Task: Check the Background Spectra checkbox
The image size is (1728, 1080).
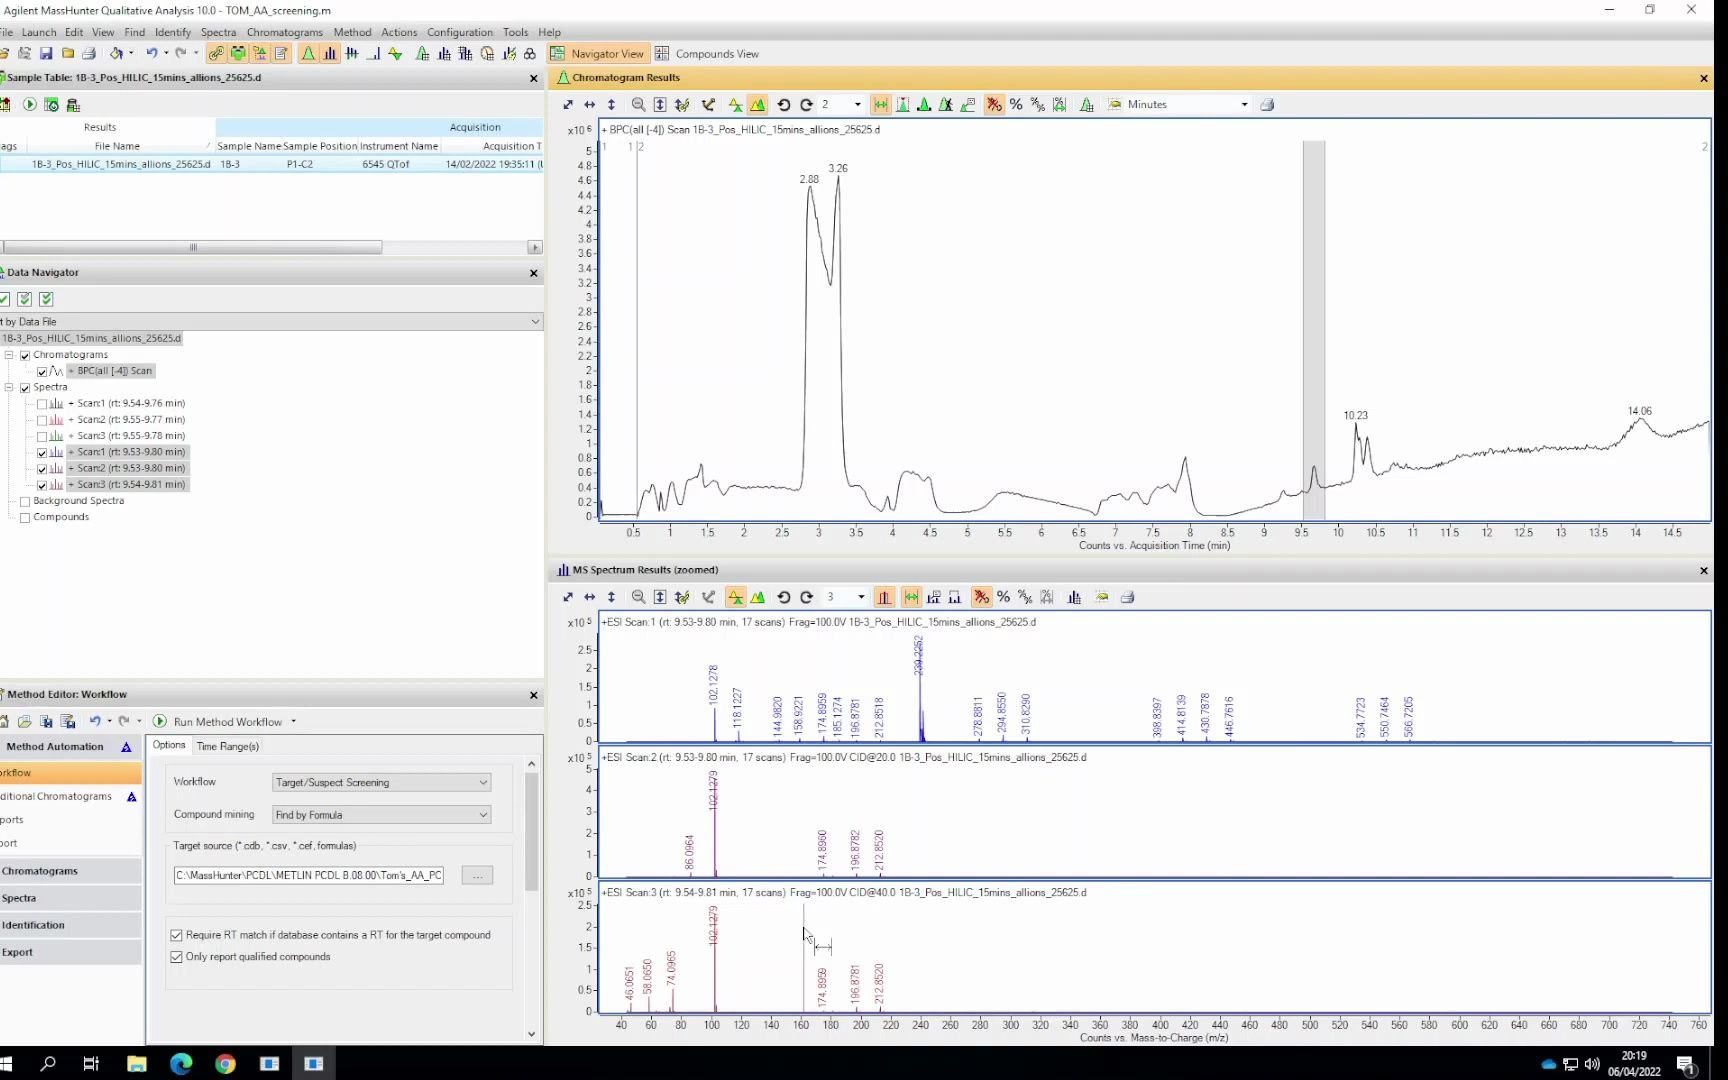Action: pyautogui.click(x=25, y=501)
